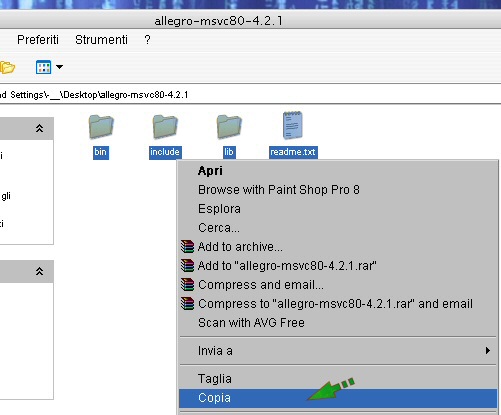
Task: Select the include folder icon
Action: 165,126
